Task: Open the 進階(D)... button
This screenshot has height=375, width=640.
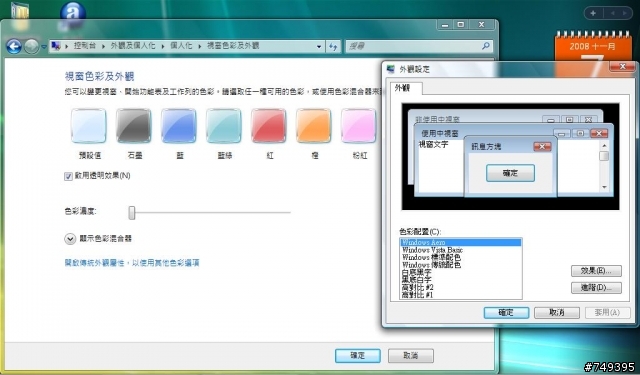Action: coord(596,287)
